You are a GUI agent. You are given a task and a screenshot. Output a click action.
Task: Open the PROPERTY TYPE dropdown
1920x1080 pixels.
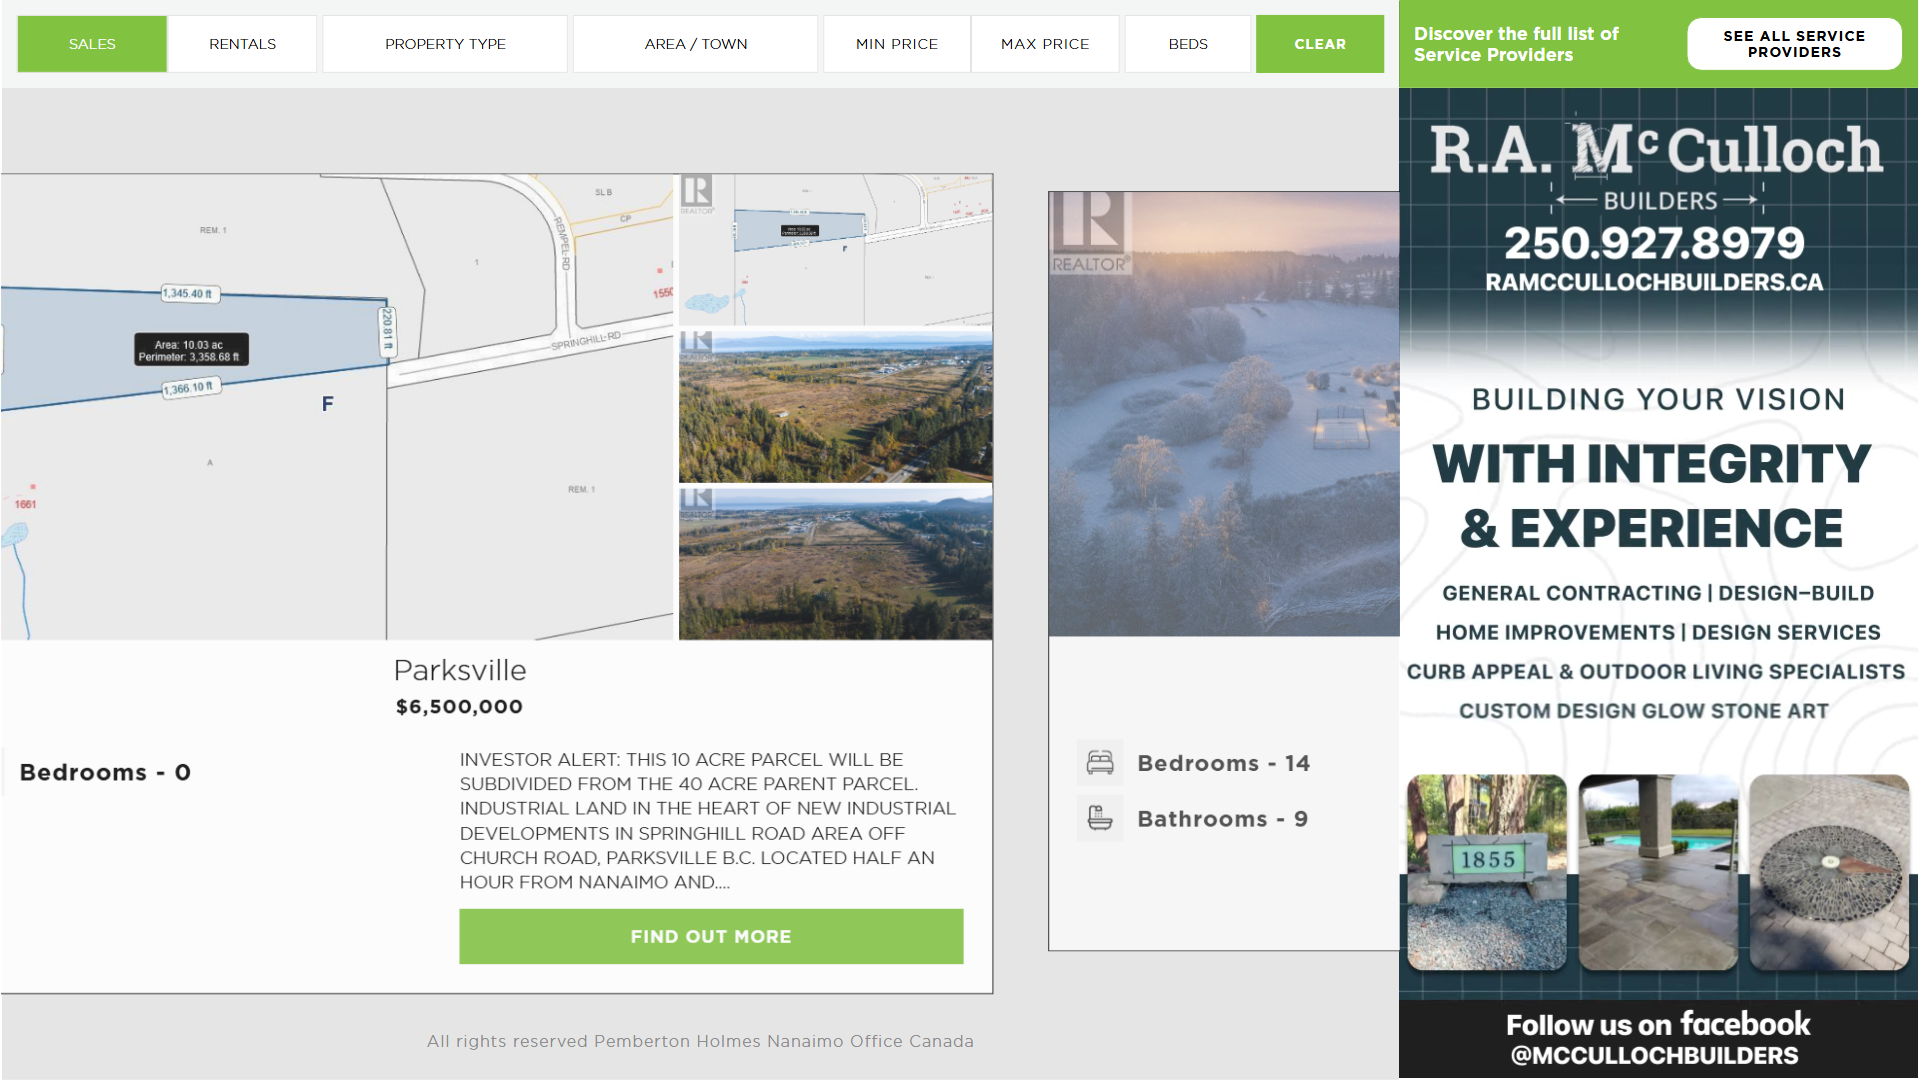[x=445, y=44]
